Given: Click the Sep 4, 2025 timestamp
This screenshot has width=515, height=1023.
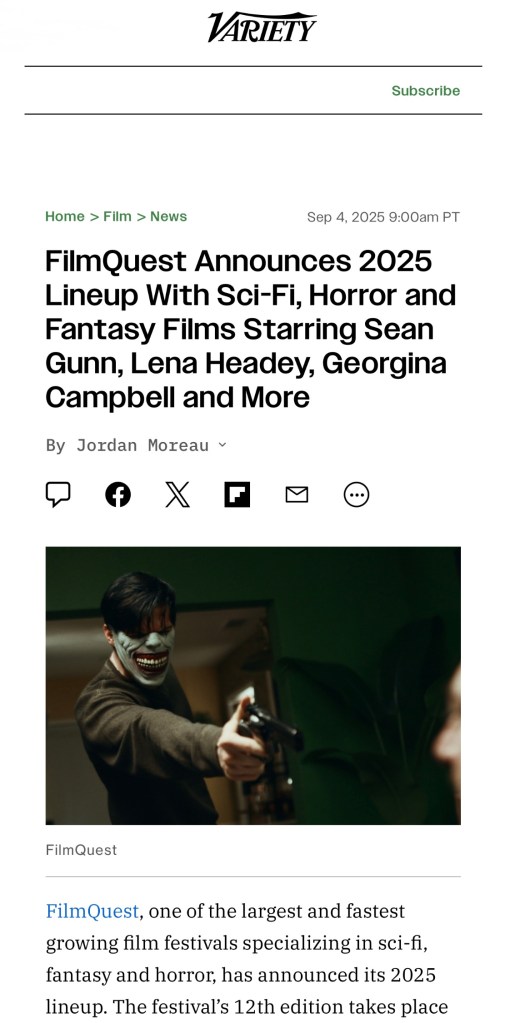Looking at the screenshot, I should pos(384,217).
